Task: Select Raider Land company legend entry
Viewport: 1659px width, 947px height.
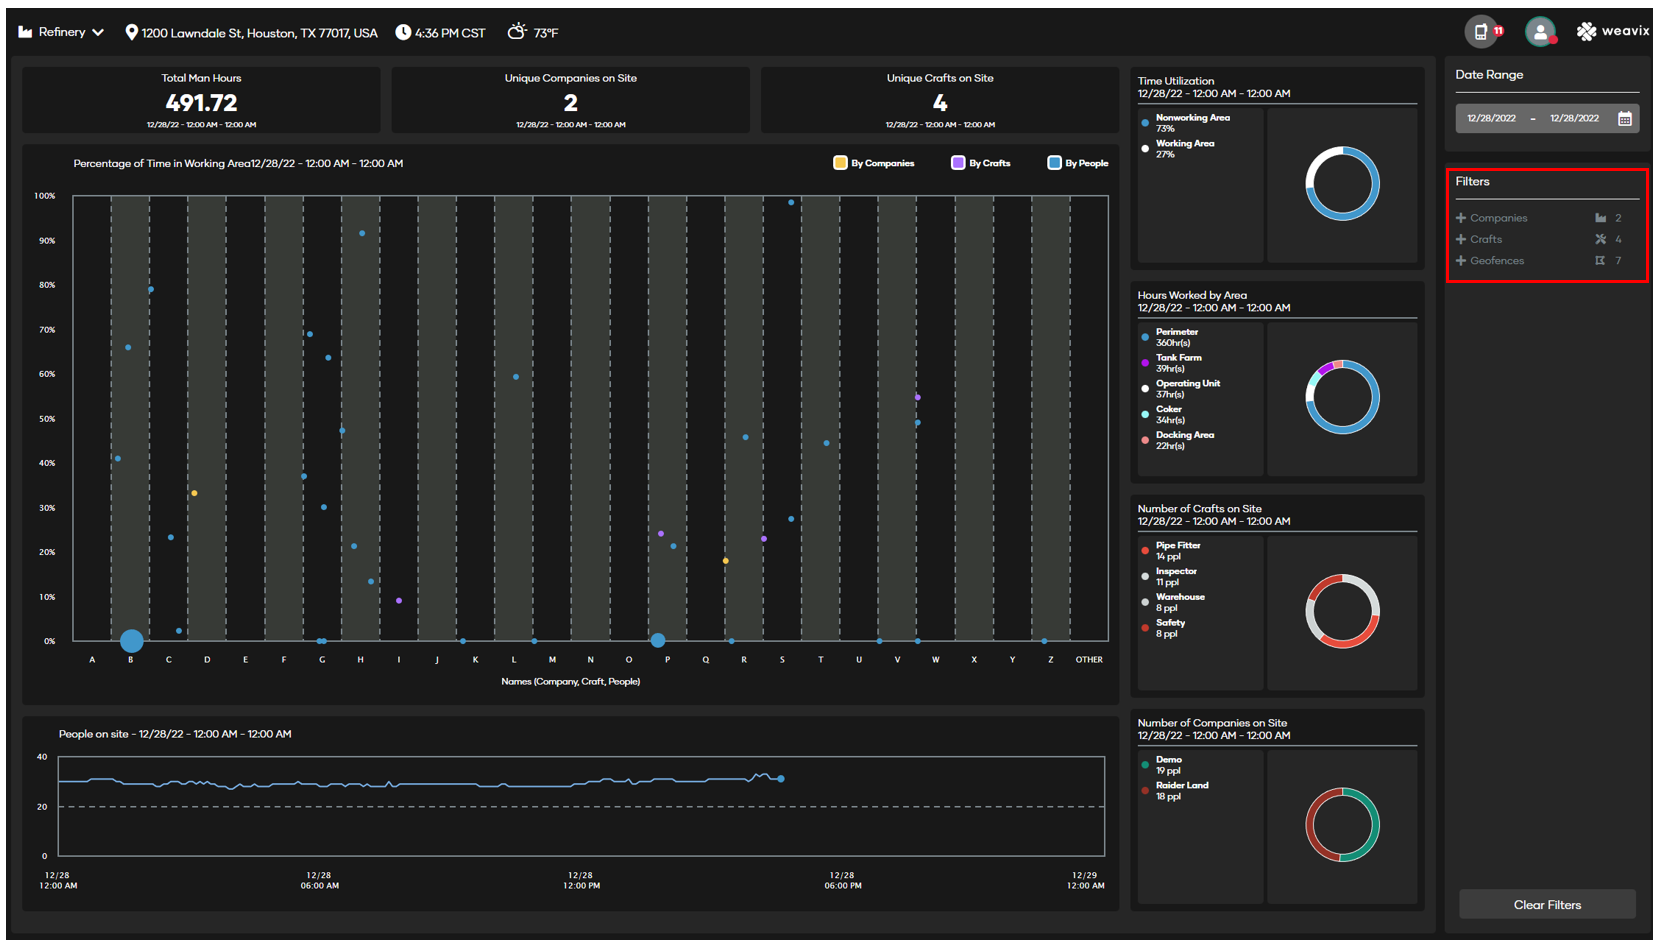Action: pos(1175,791)
